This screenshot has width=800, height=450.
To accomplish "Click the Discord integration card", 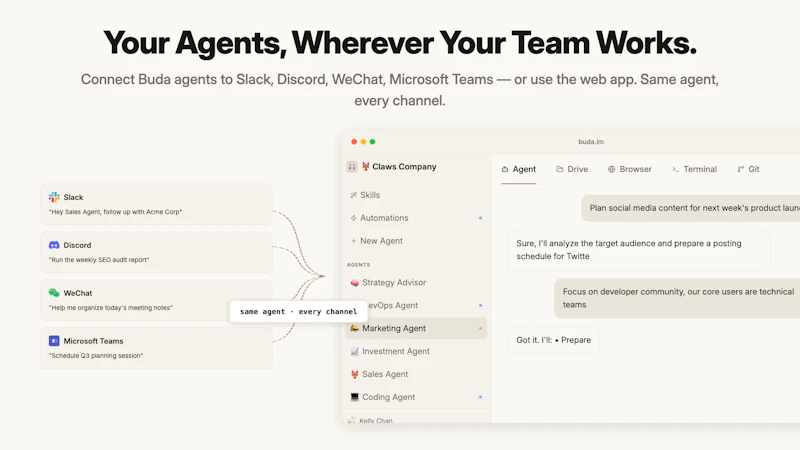I will 156,252.
